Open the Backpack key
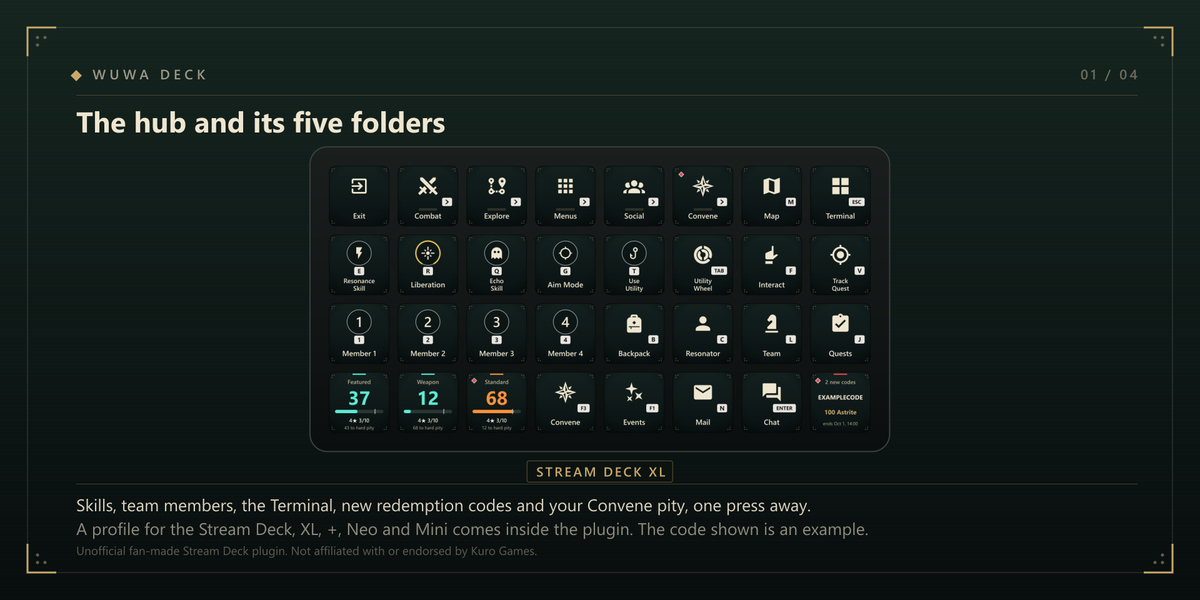Viewport: 1200px width, 600px height. [634, 334]
